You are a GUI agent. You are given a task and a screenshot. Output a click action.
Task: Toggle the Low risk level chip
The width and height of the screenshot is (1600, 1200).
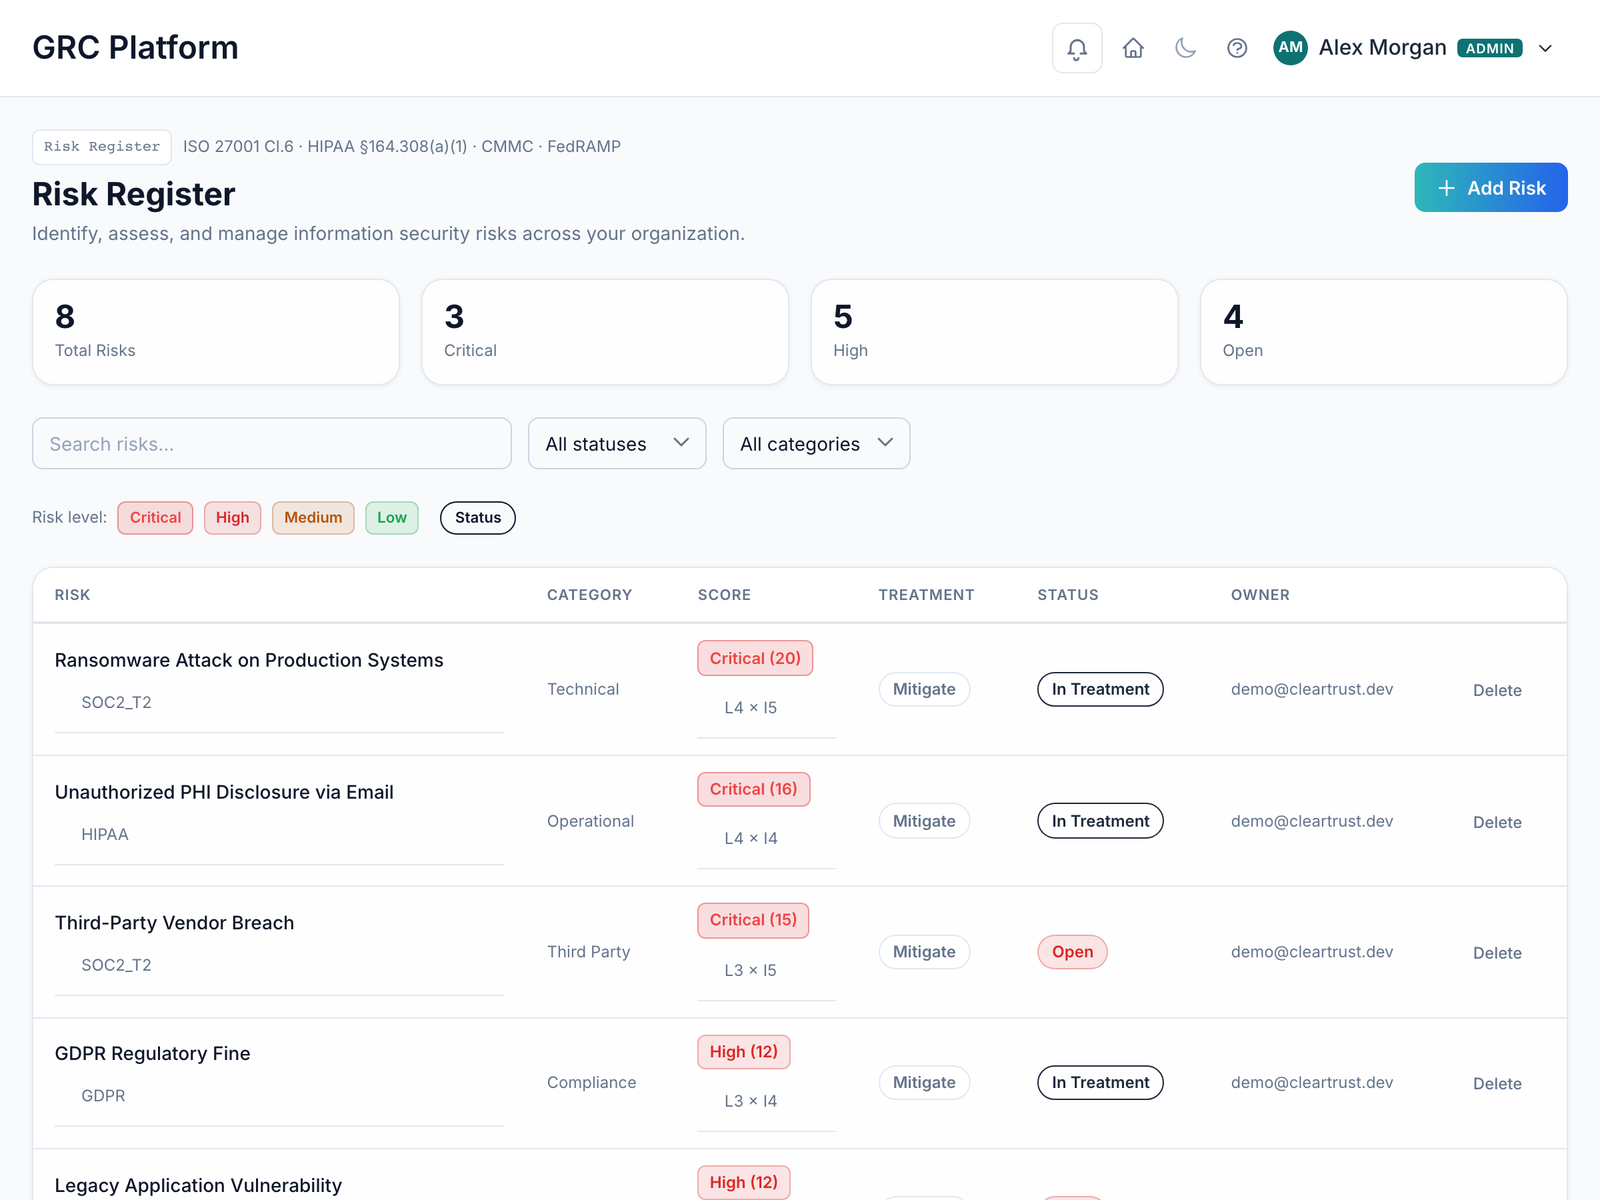[392, 518]
